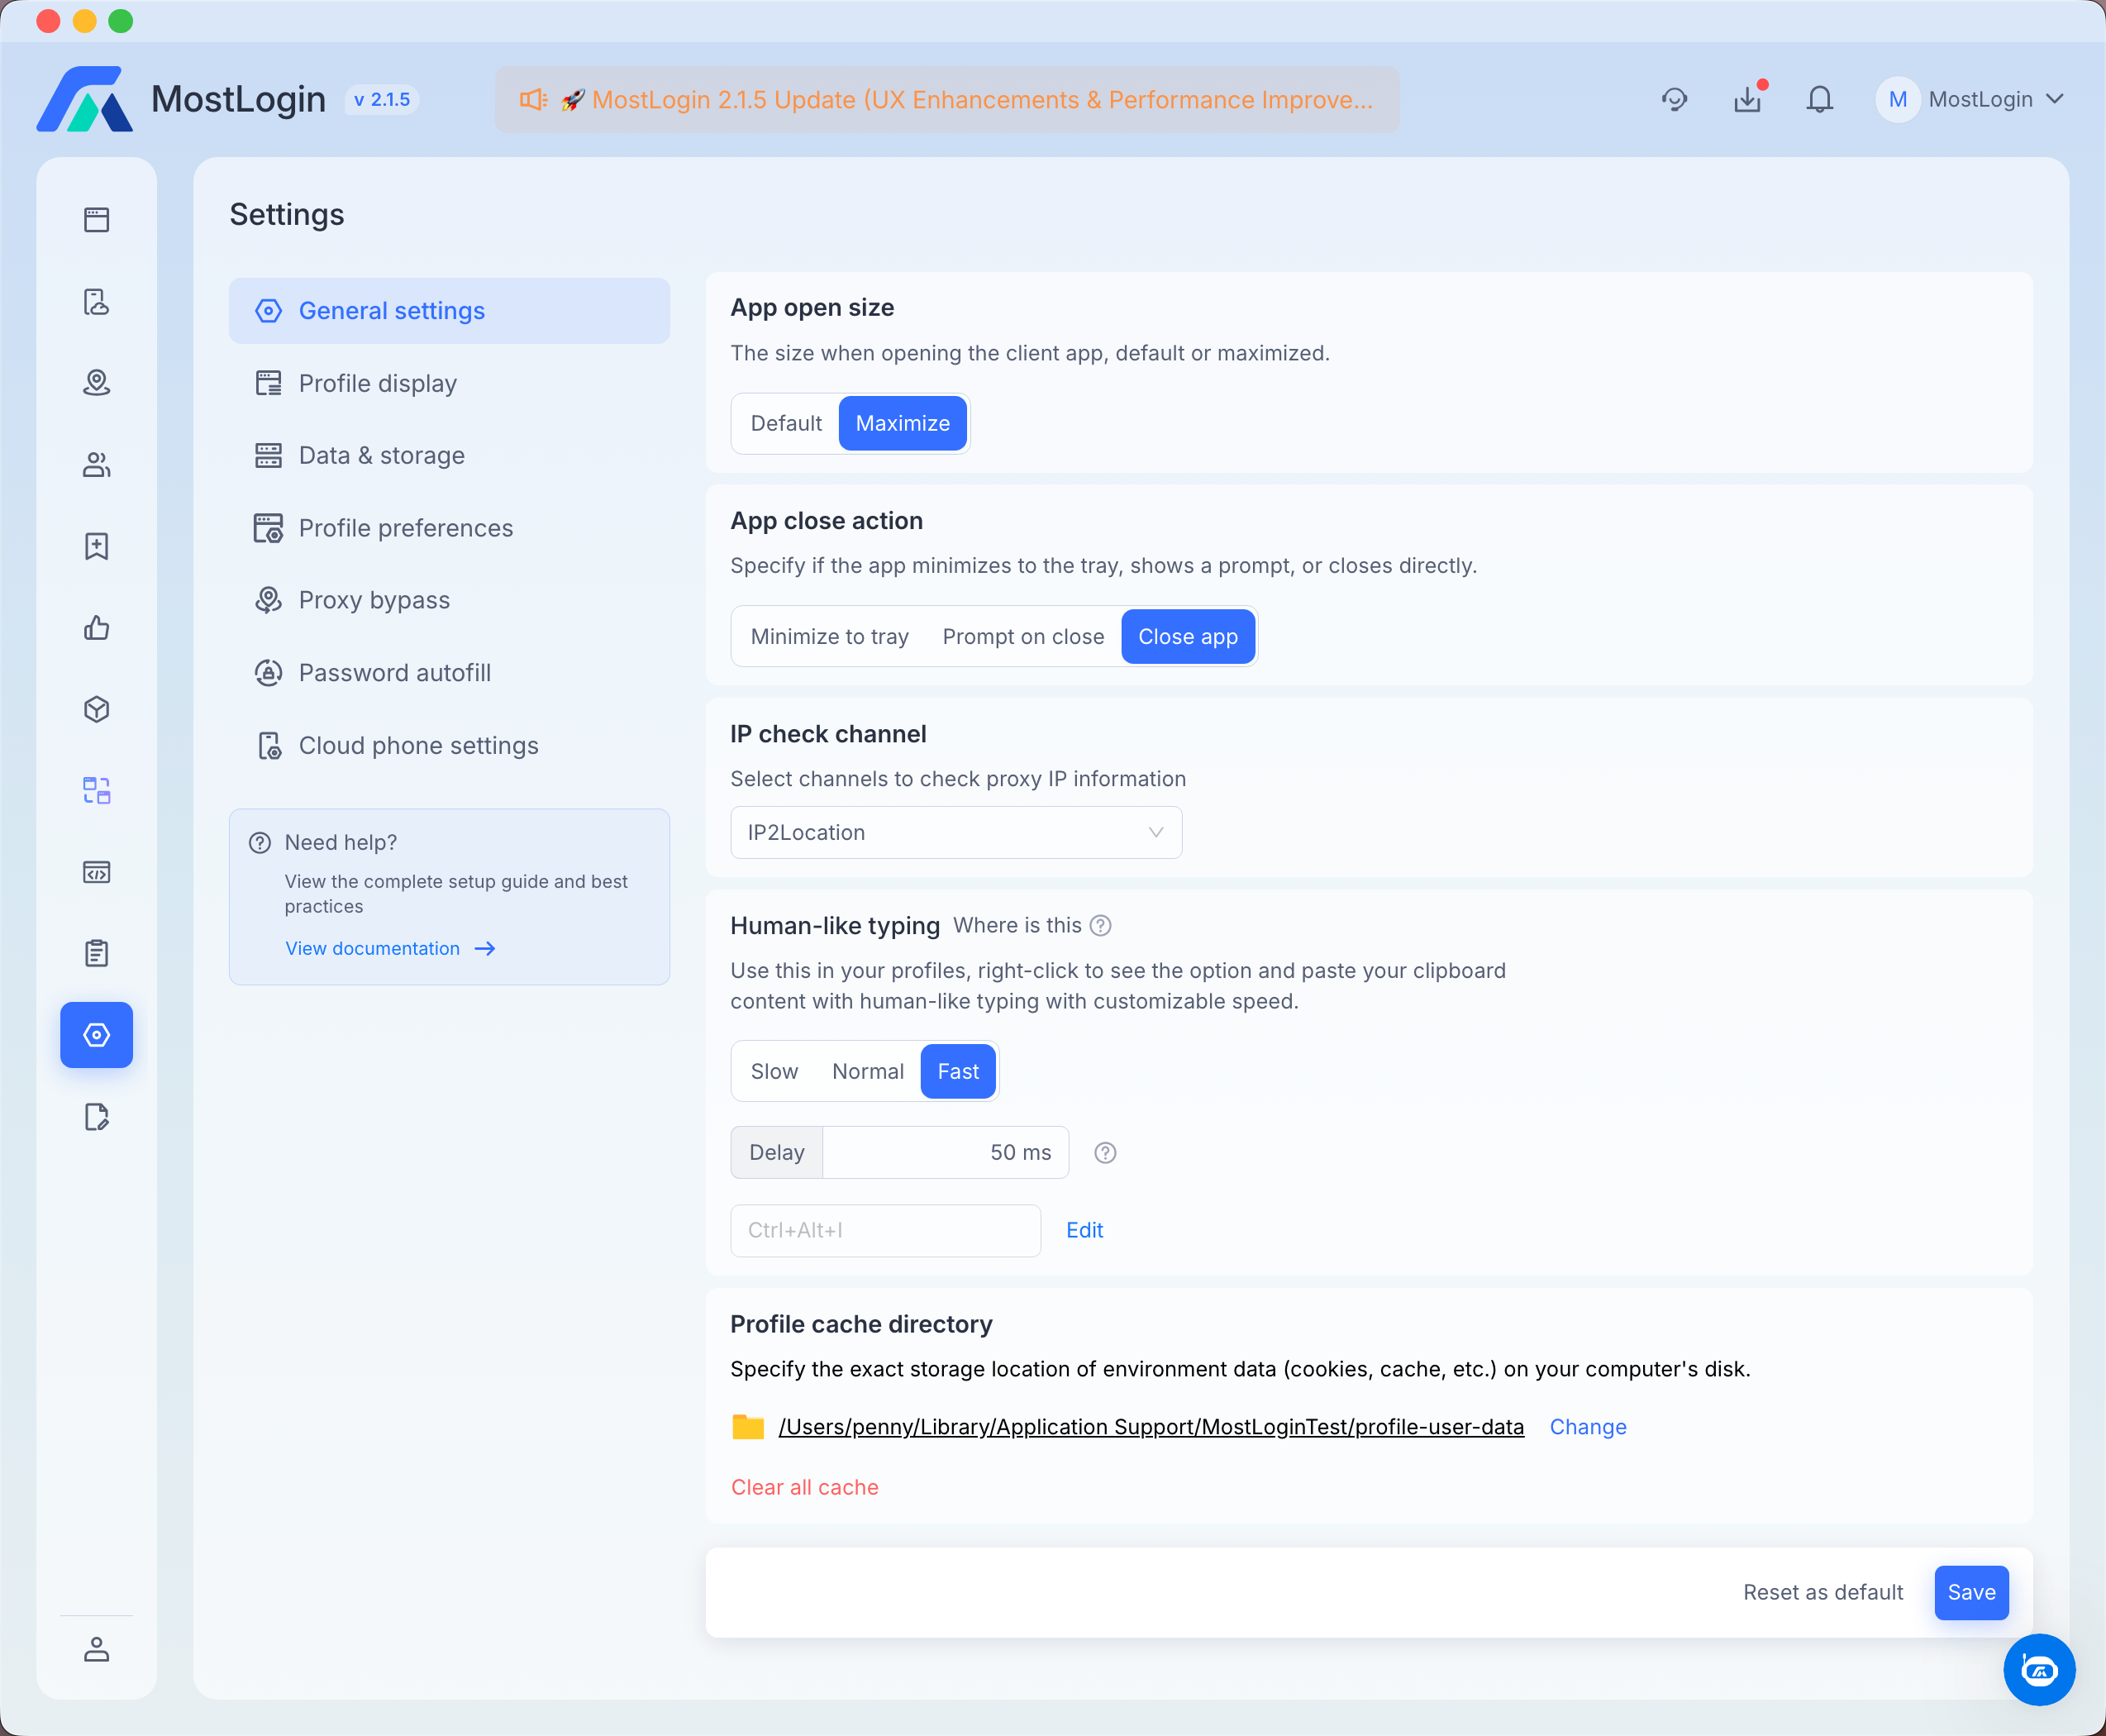Choose Close app action
This screenshot has height=1736, width=2106.
click(x=1188, y=637)
